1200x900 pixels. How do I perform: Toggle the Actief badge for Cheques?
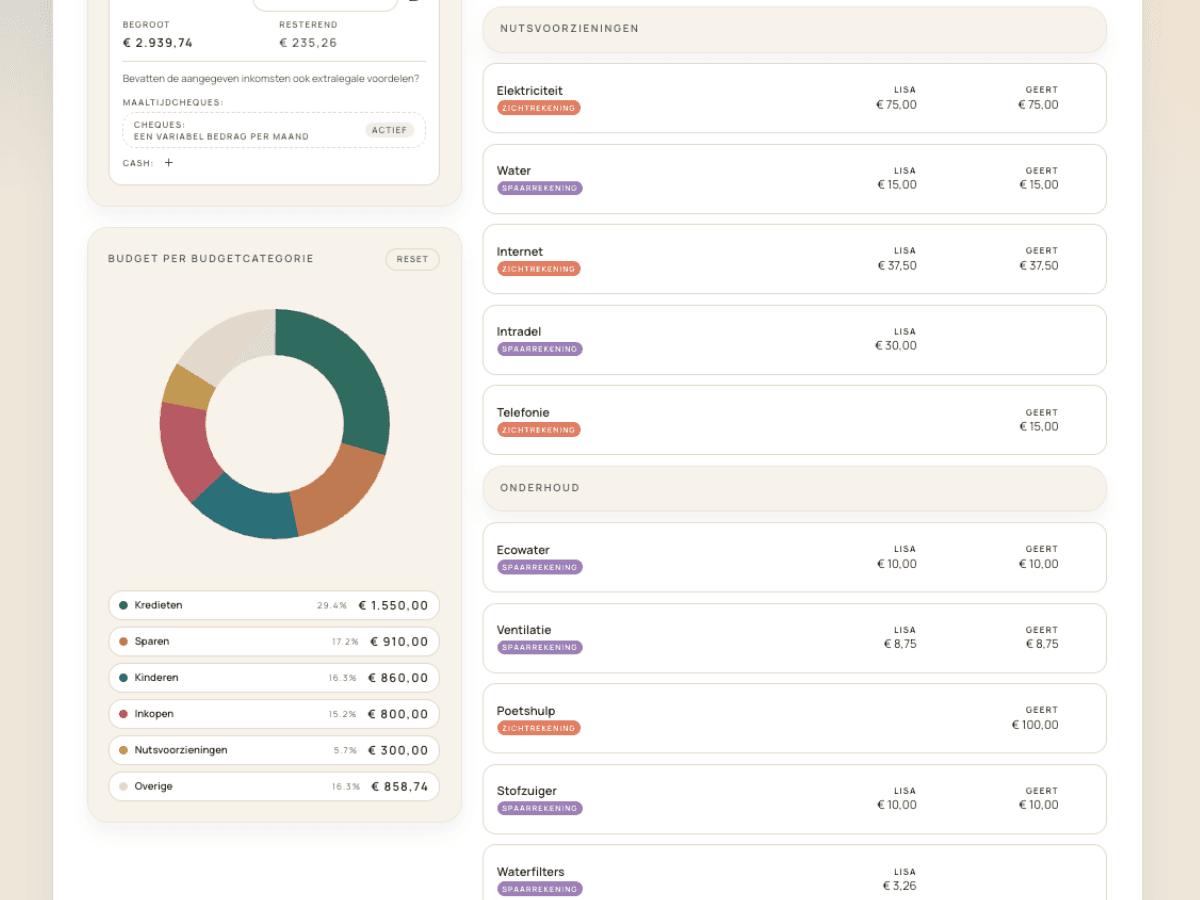tap(389, 130)
